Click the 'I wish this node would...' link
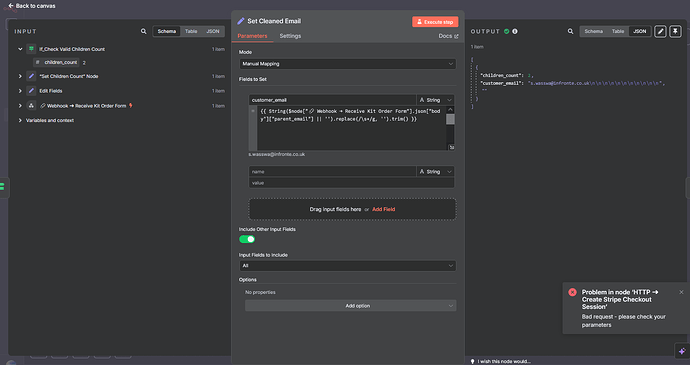This screenshot has height=365, width=690. tap(504, 361)
